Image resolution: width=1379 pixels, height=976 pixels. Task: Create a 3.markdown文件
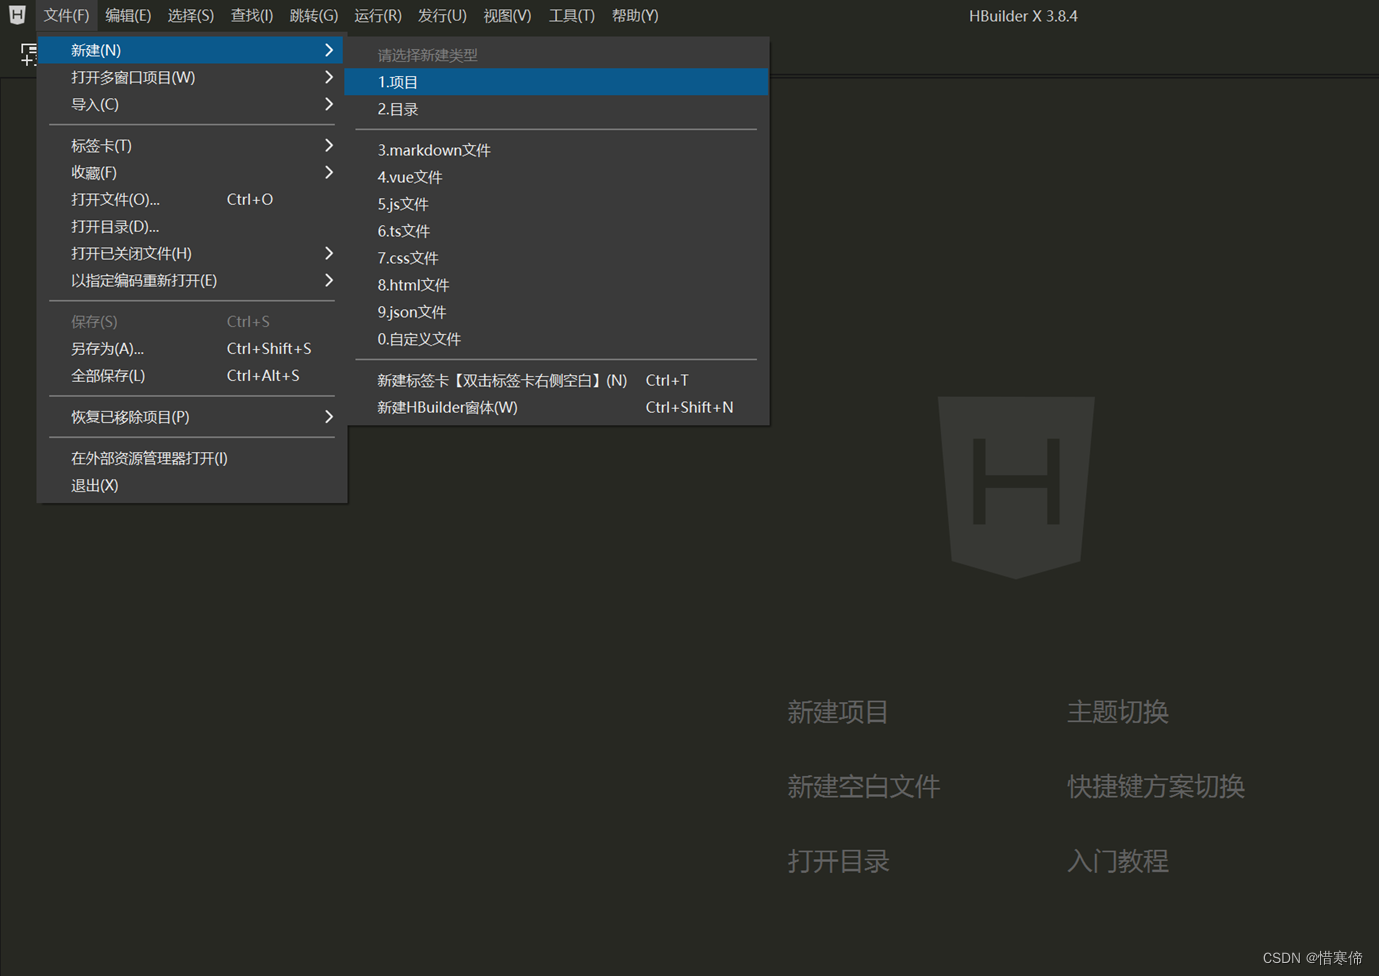tap(556, 150)
